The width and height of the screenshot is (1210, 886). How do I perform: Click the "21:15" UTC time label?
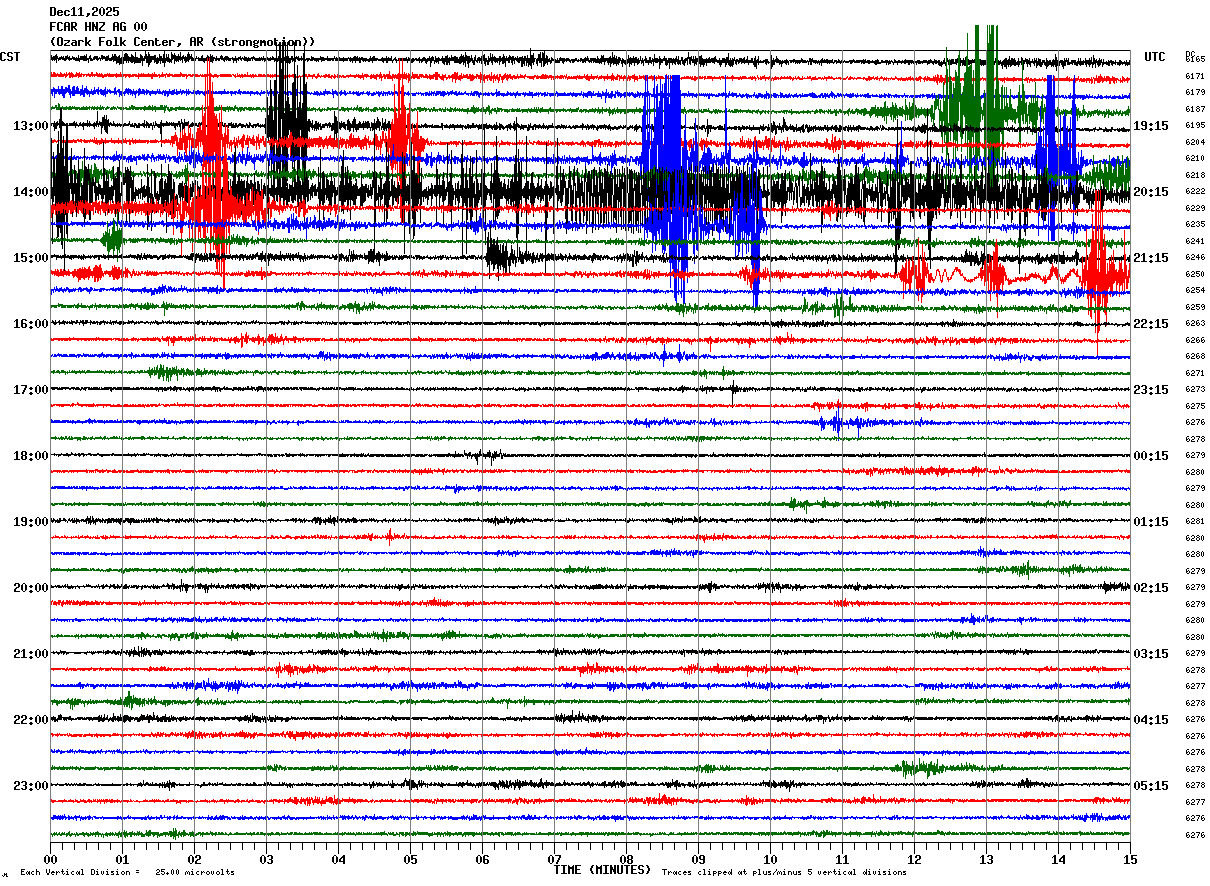pyautogui.click(x=1151, y=258)
